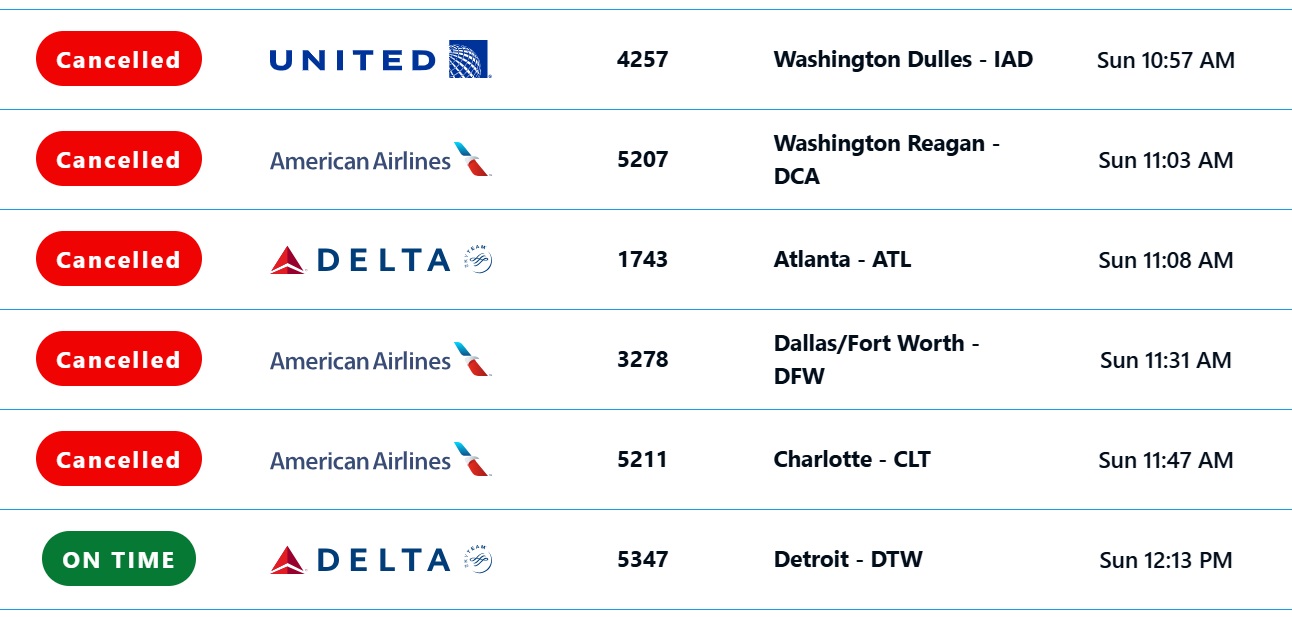Click Delta logo for flight 1743

click(380, 260)
